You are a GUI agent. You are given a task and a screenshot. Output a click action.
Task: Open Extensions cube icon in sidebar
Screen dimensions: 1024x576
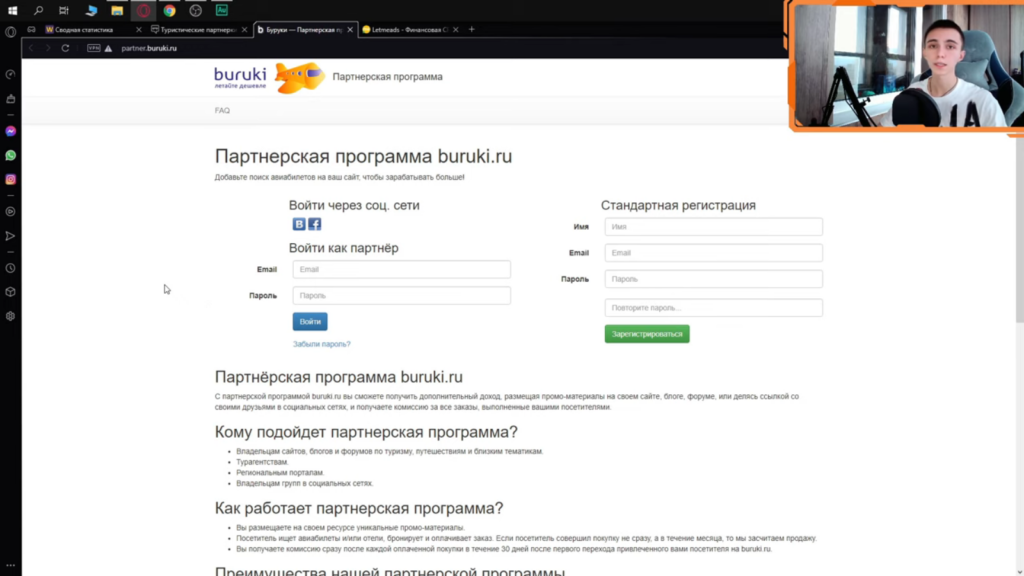click(x=10, y=292)
